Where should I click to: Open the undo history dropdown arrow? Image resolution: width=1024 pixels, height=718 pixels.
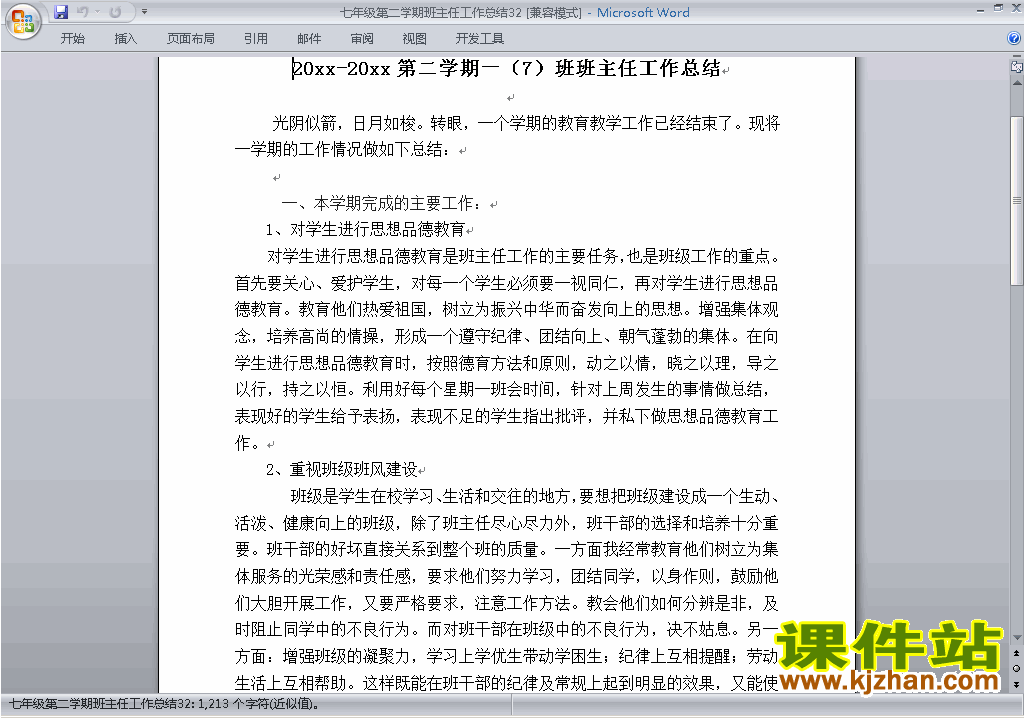click(97, 12)
